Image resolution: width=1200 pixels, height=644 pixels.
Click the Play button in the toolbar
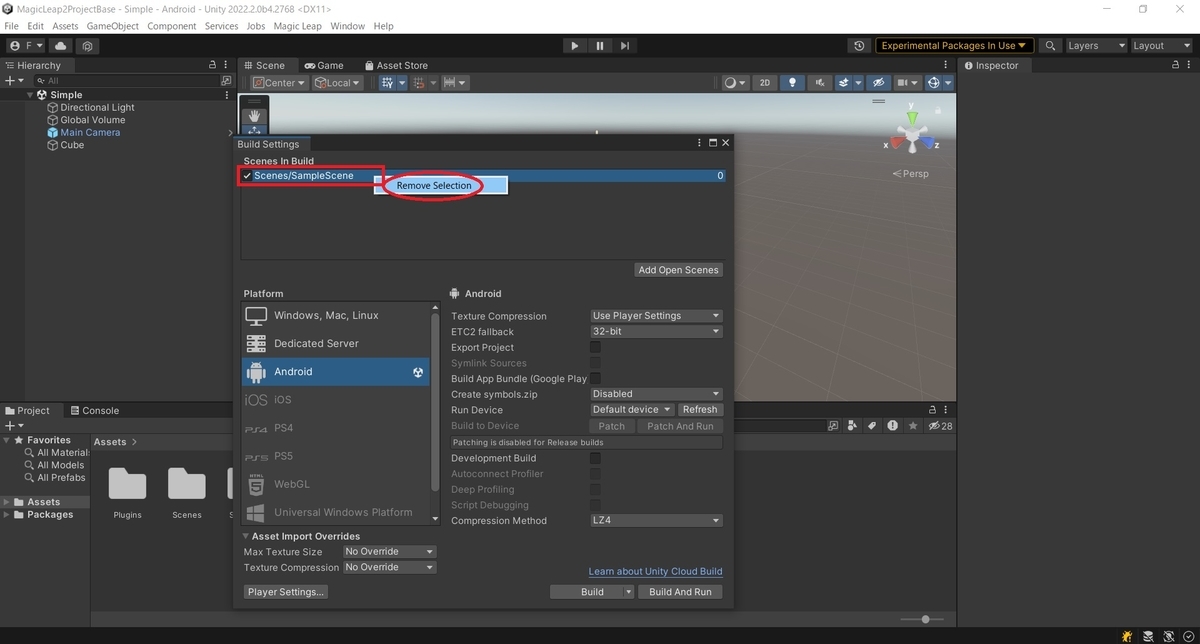click(574, 46)
